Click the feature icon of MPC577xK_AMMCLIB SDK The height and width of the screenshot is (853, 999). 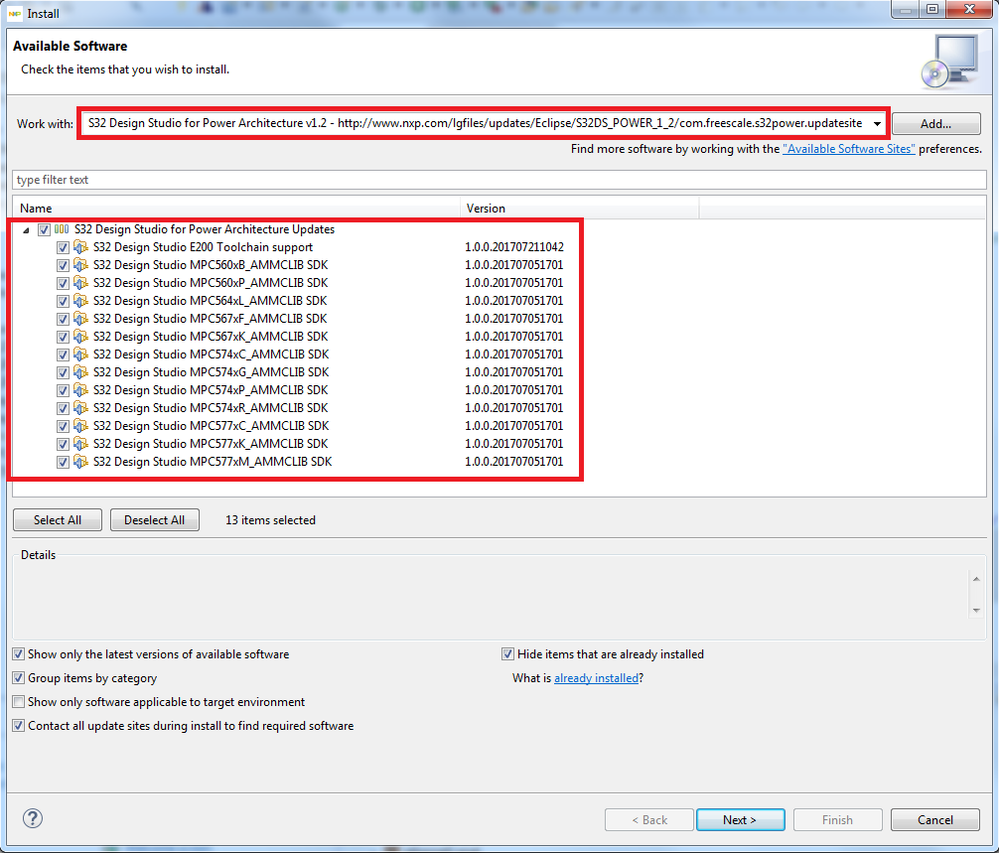(81, 443)
